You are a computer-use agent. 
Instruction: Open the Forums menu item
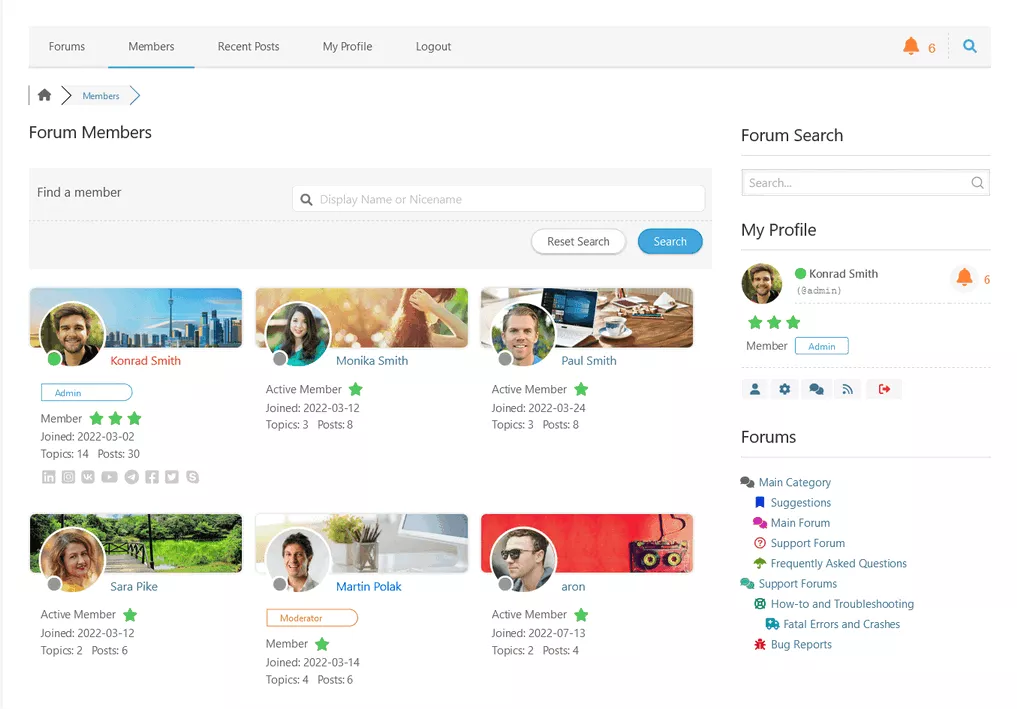67,47
